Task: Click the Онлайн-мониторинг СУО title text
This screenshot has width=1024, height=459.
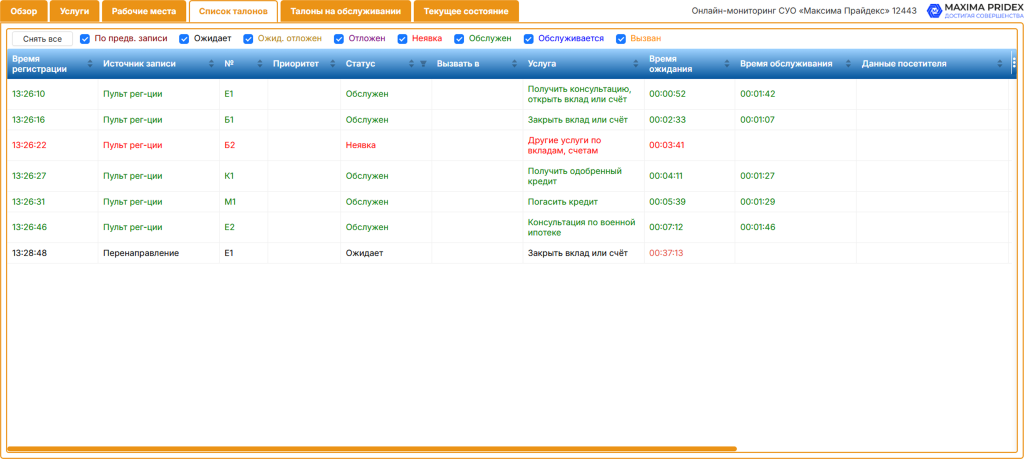Action: [x=804, y=11]
